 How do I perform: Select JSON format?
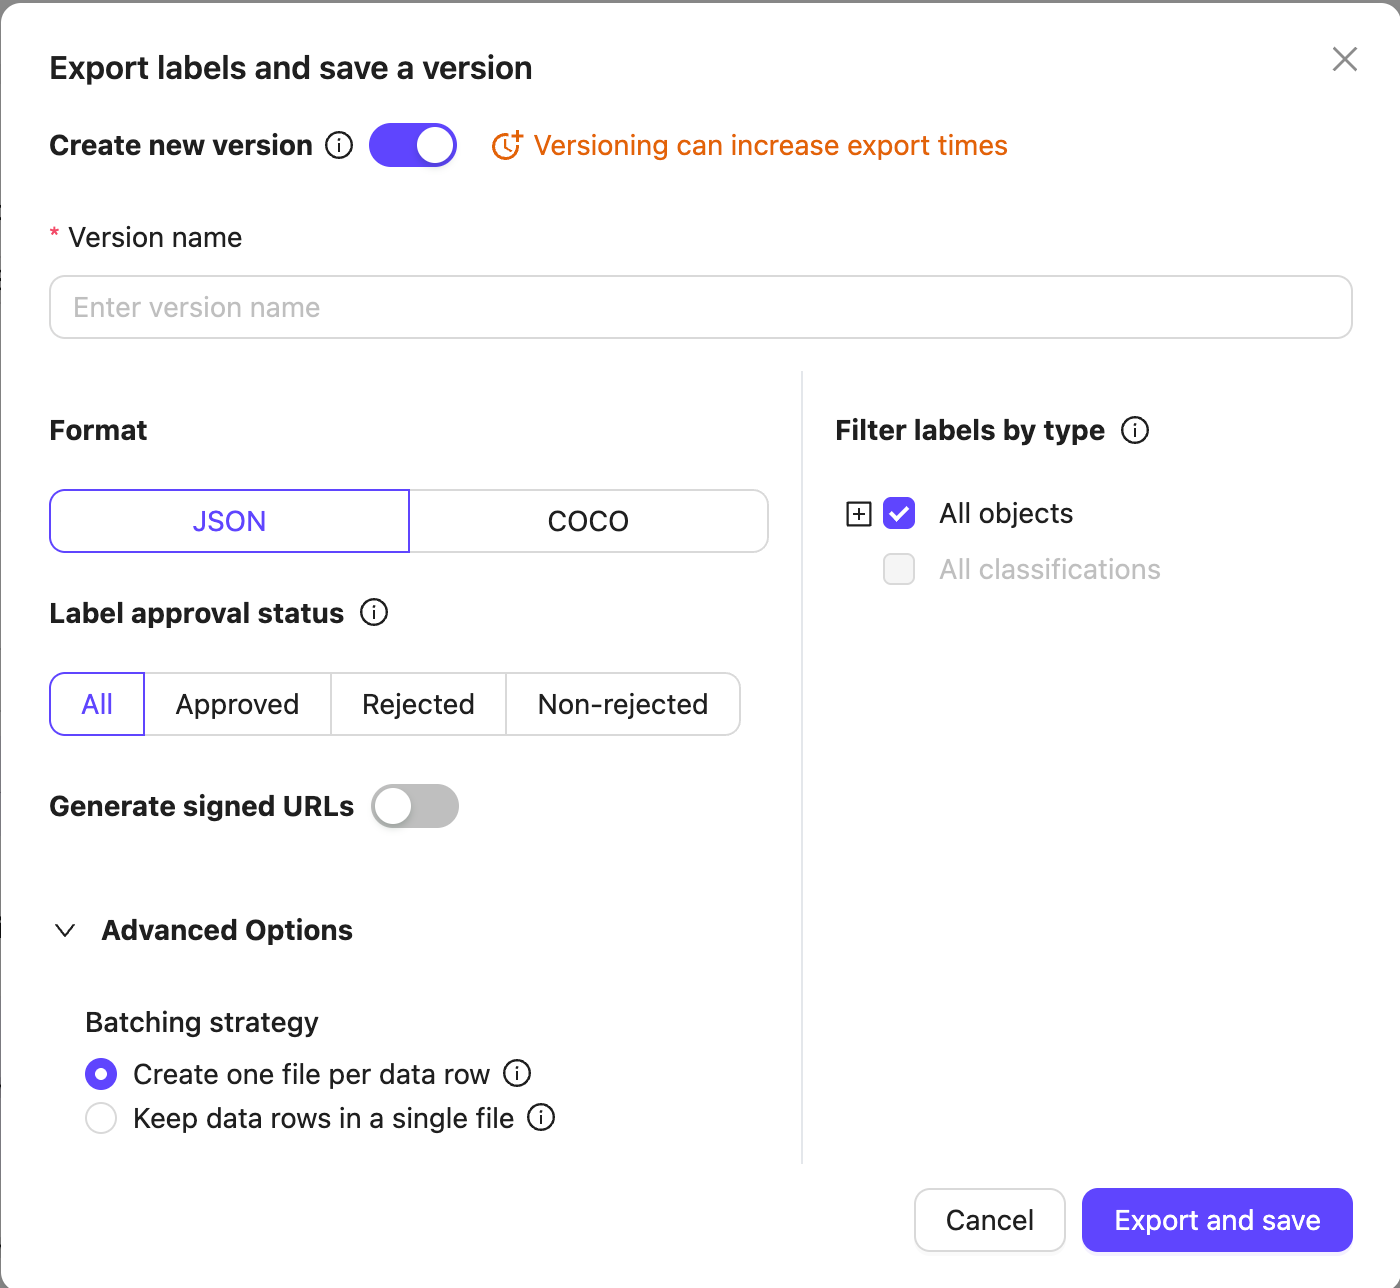tap(229, 521)
